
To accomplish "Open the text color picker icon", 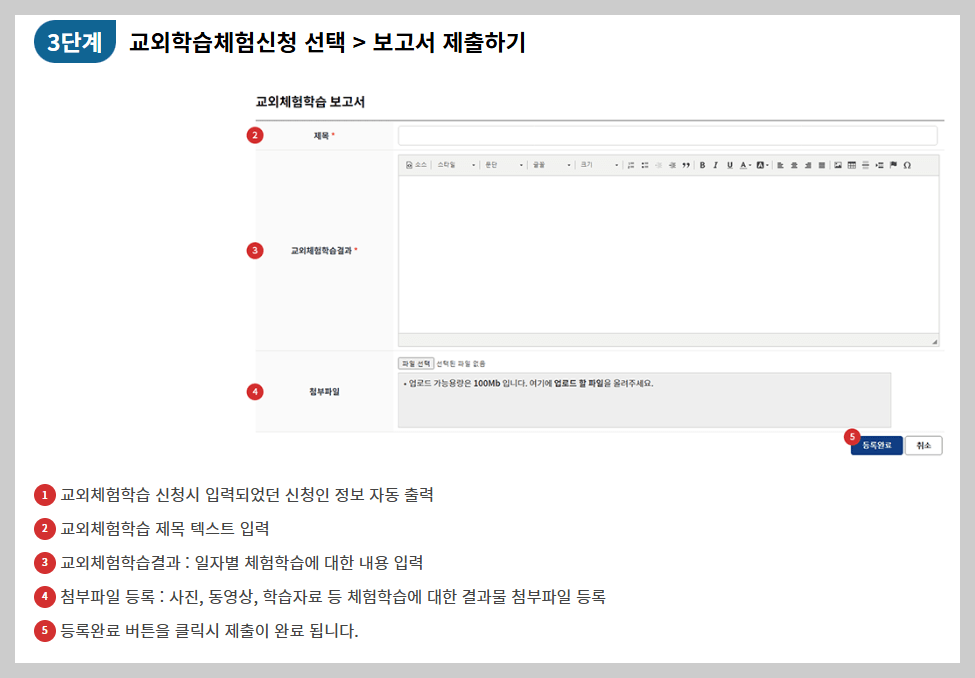I will point(743,166).
